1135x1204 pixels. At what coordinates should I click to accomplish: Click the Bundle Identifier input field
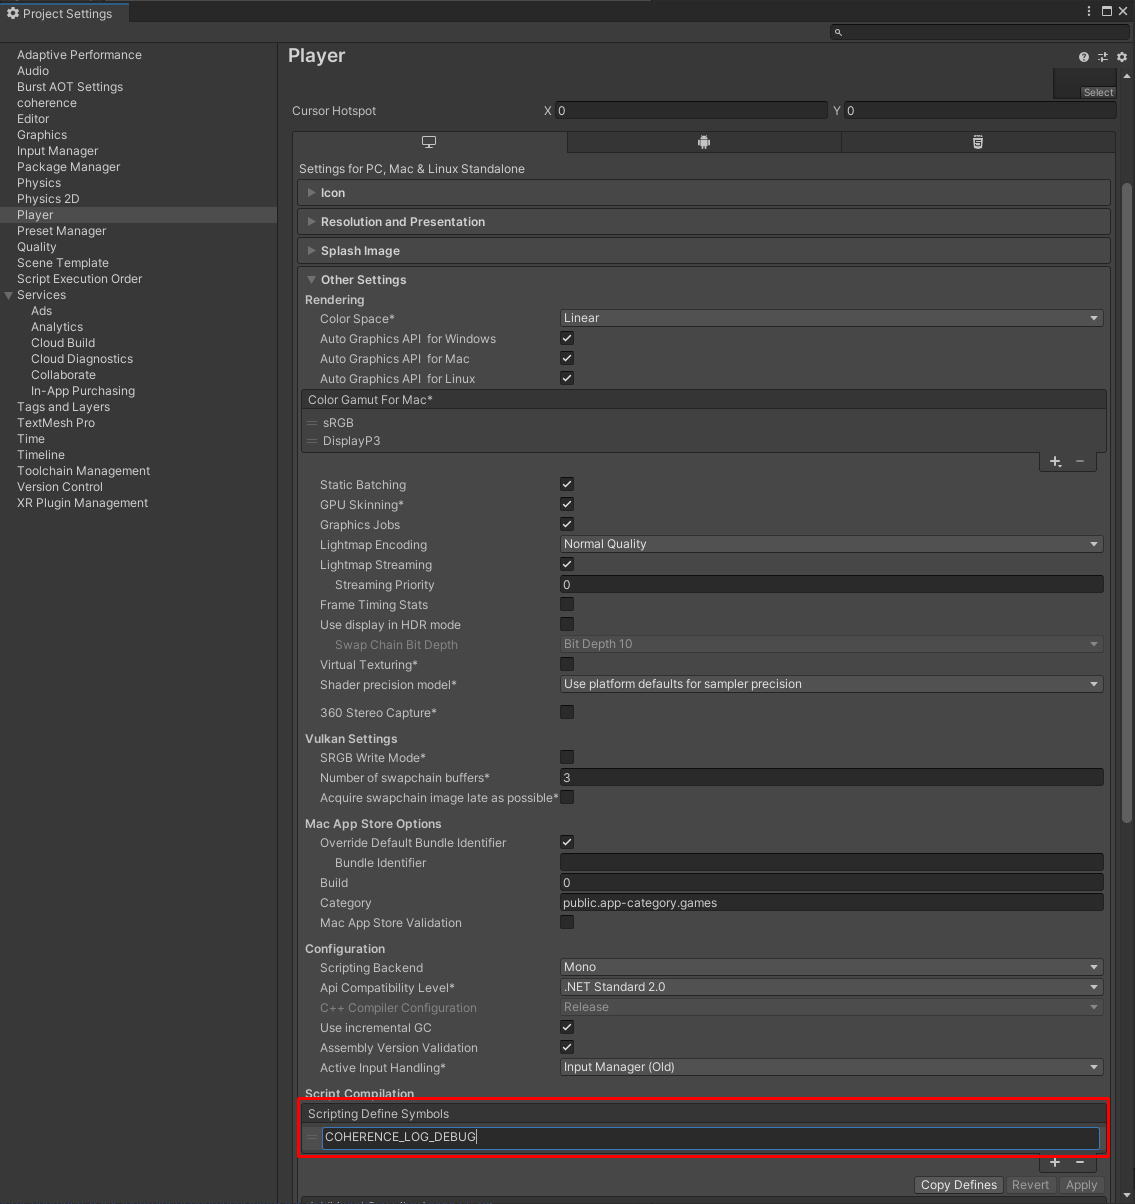(831, 862)
